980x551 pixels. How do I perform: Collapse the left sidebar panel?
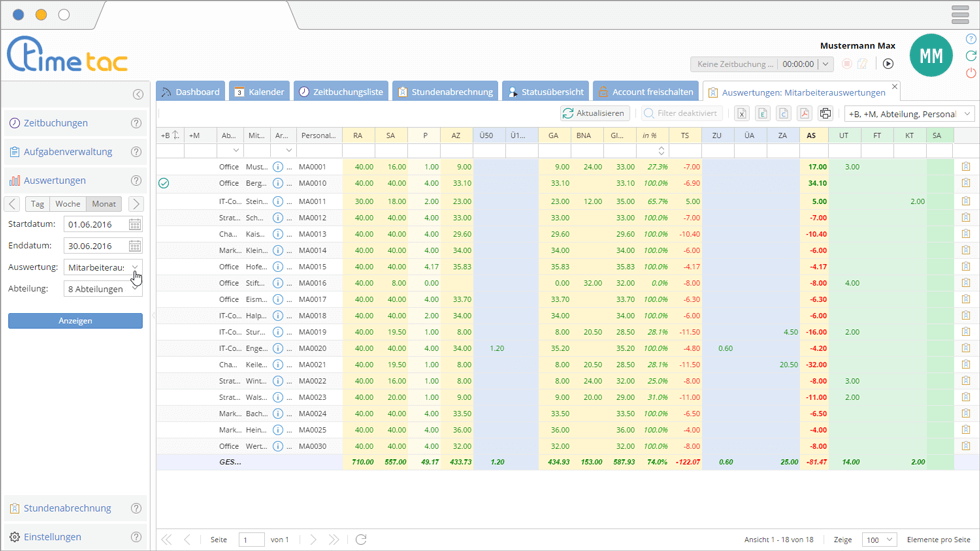click(138, 94)
